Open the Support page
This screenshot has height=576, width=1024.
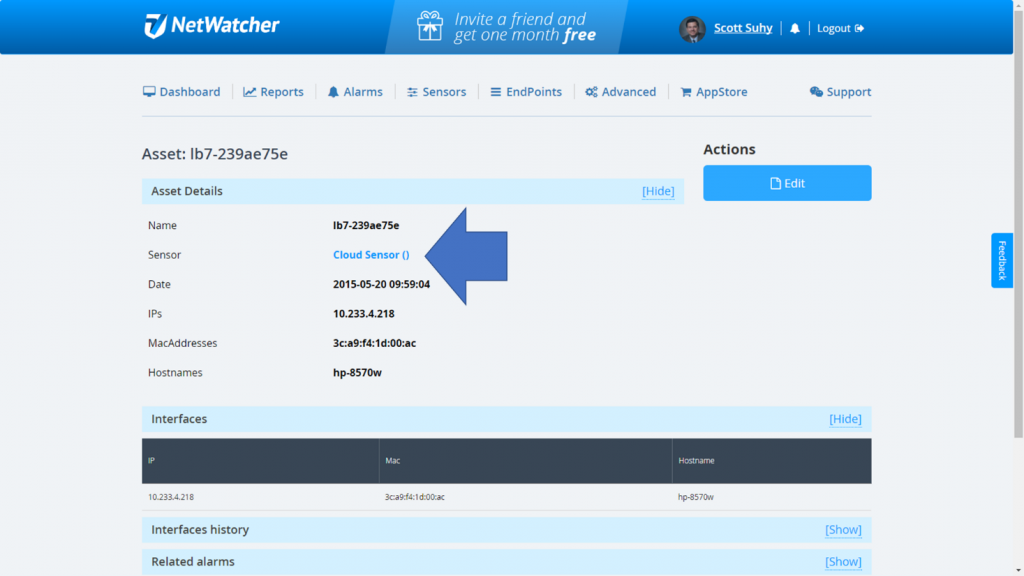[x=840, y=92]
